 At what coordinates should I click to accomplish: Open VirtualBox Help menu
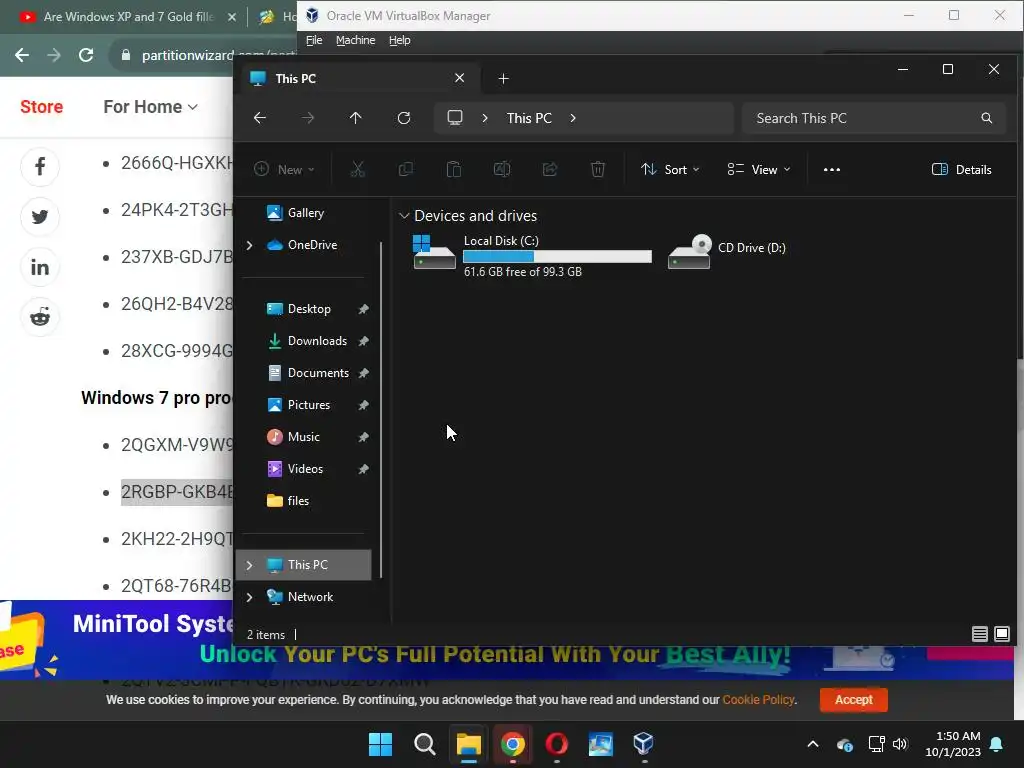(400, 40)
